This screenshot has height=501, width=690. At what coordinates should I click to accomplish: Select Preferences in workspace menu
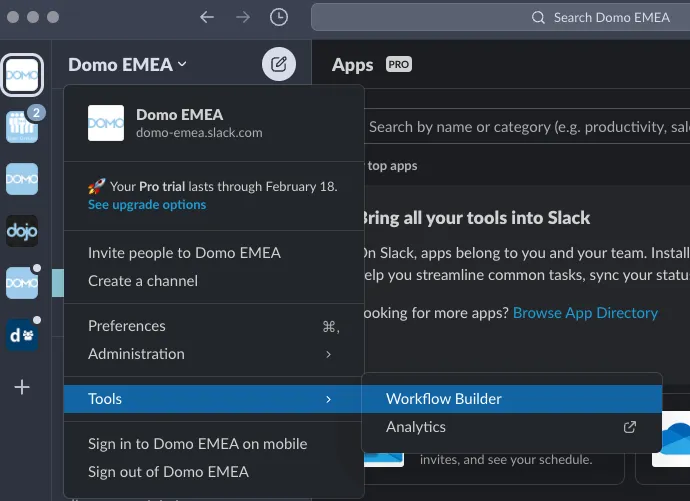tap(127, 326)
